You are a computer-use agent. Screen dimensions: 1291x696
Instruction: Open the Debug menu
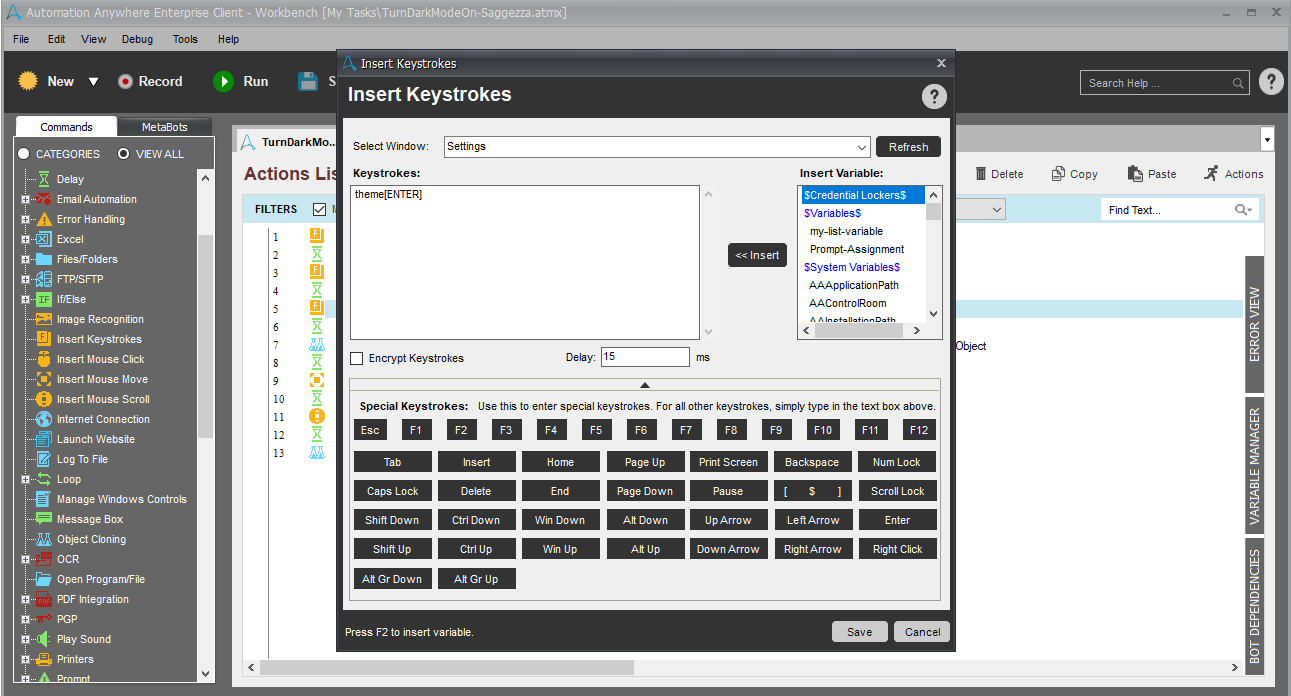(x=138, y=39)
